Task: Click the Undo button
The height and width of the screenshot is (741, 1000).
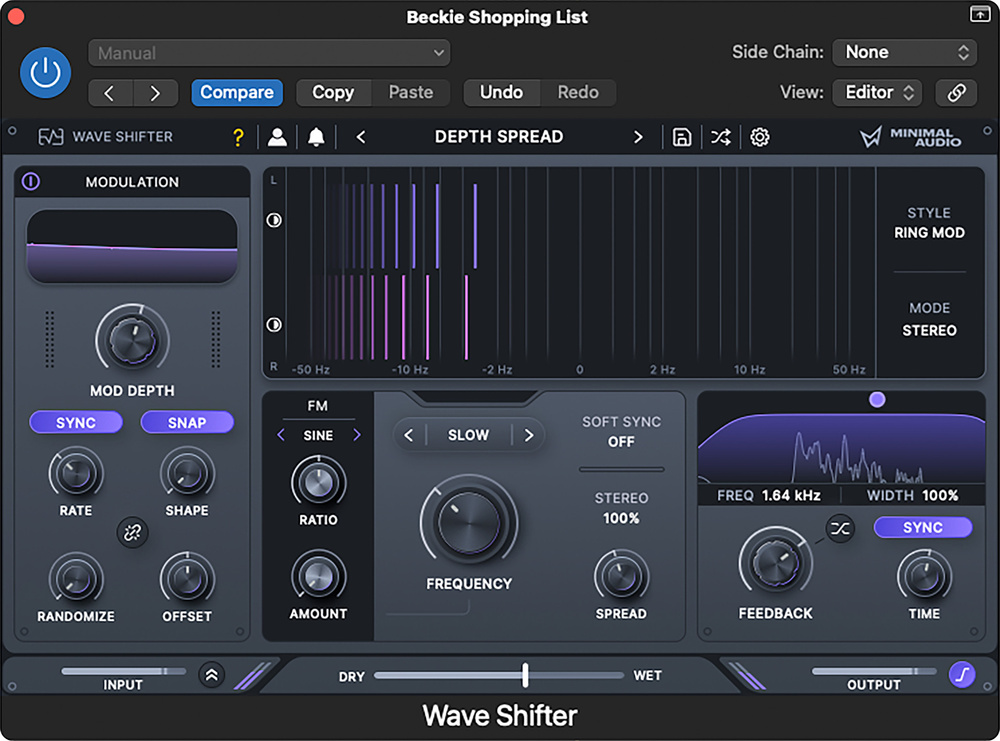Action: coord(501,93)
